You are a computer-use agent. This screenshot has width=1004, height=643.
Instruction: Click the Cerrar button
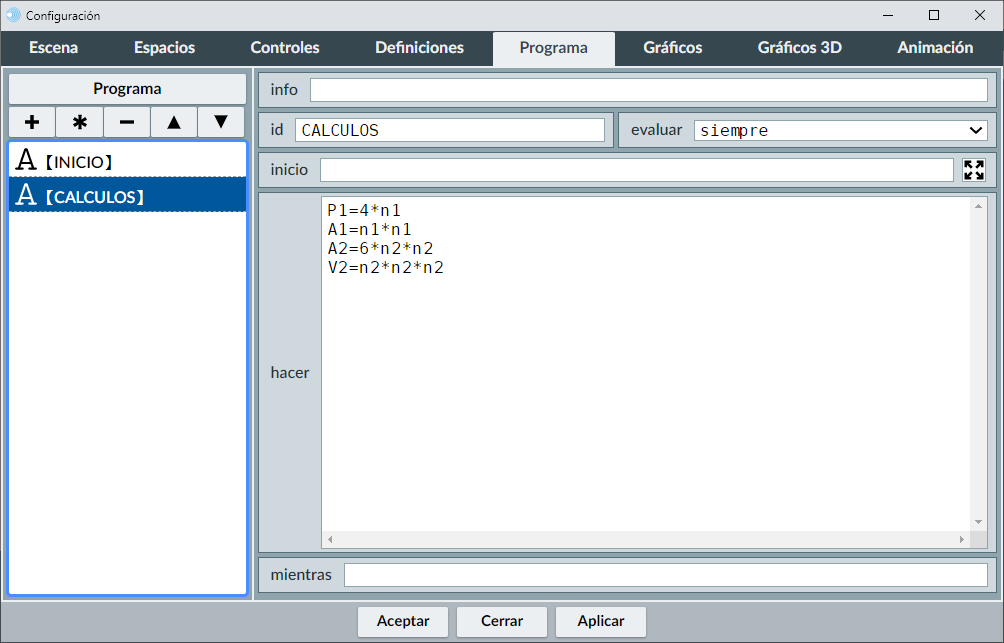(x=502, y=621)
